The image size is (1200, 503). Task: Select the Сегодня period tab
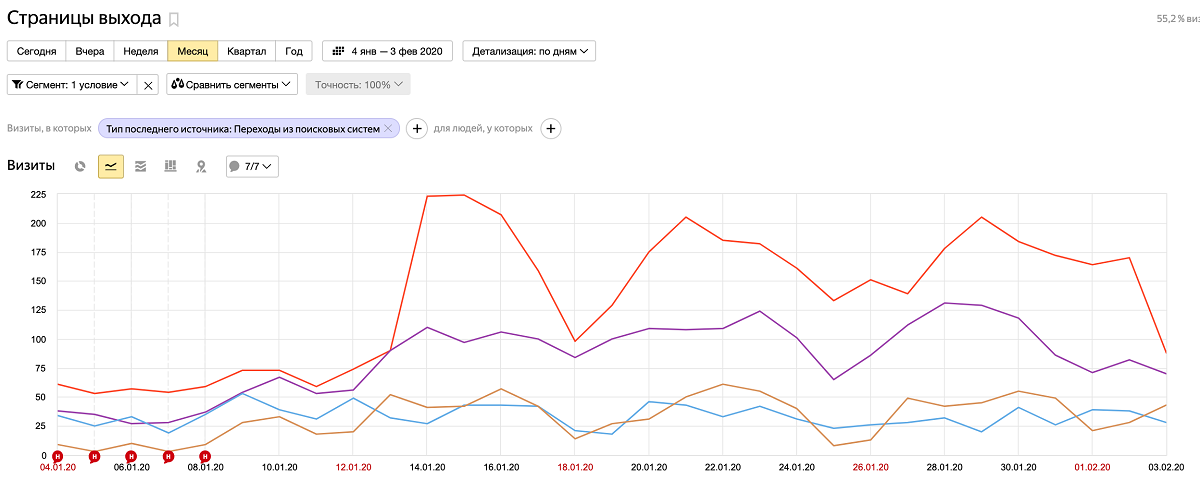[37, 51]
